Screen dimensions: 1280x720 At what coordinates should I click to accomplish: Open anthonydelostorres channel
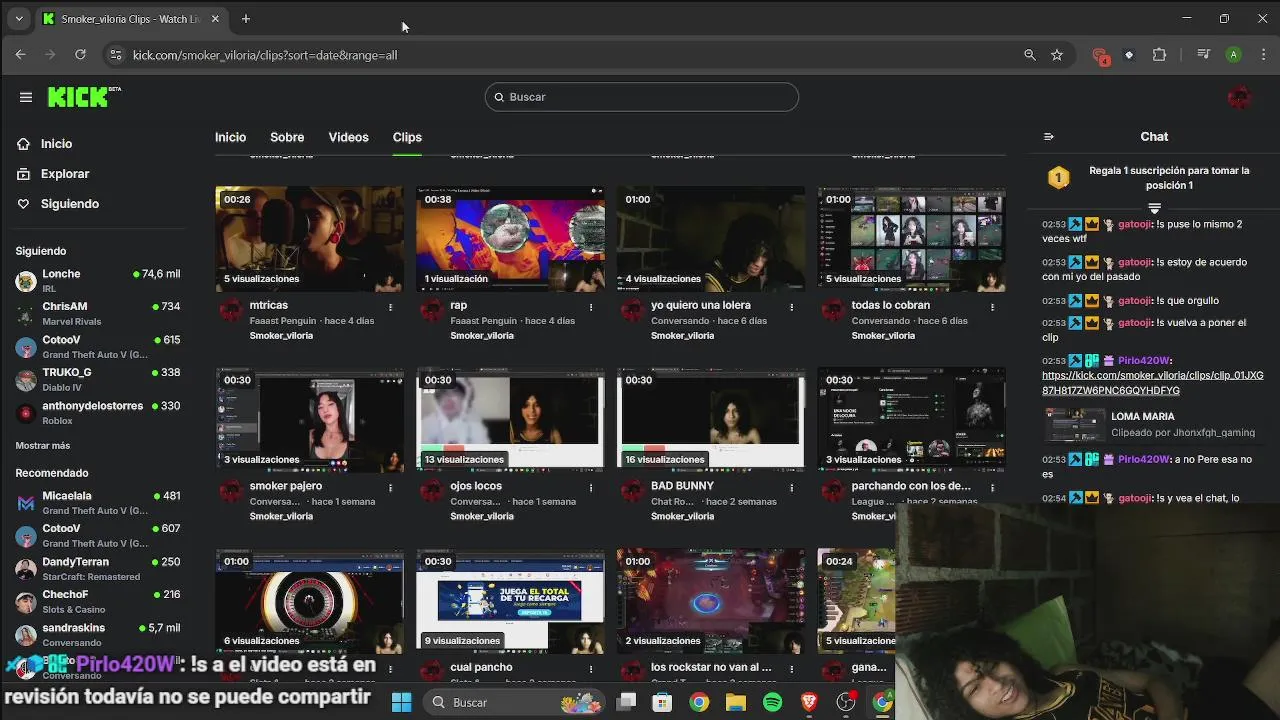(97, 413)
